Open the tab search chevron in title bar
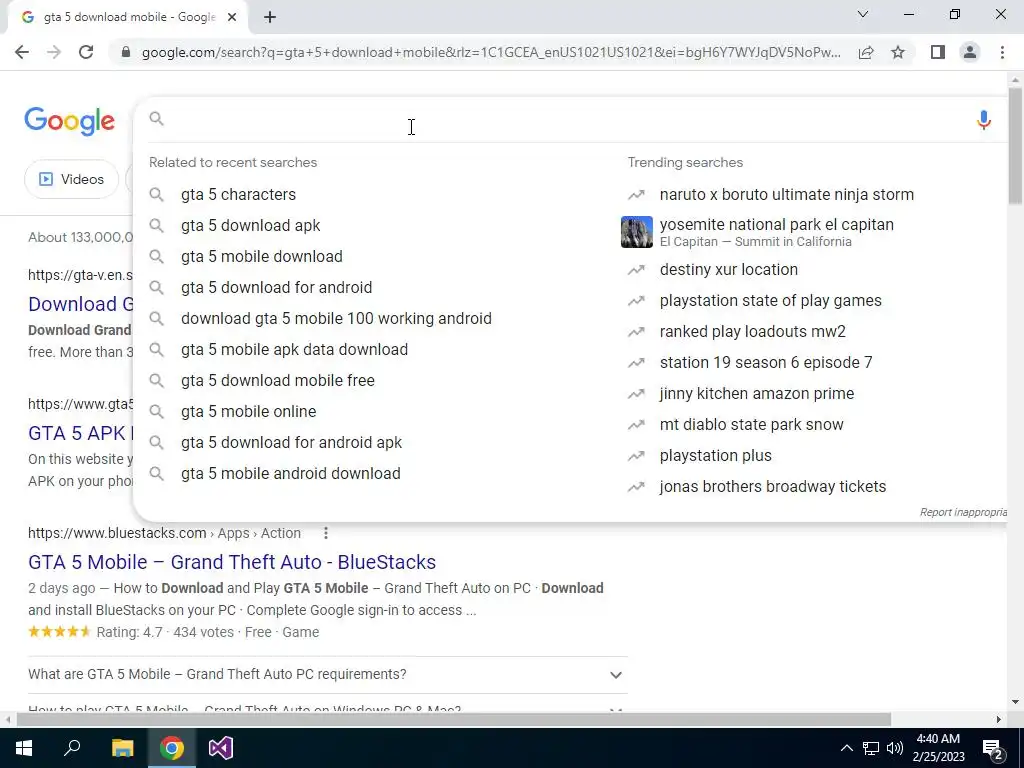 (x=863, y=14)
